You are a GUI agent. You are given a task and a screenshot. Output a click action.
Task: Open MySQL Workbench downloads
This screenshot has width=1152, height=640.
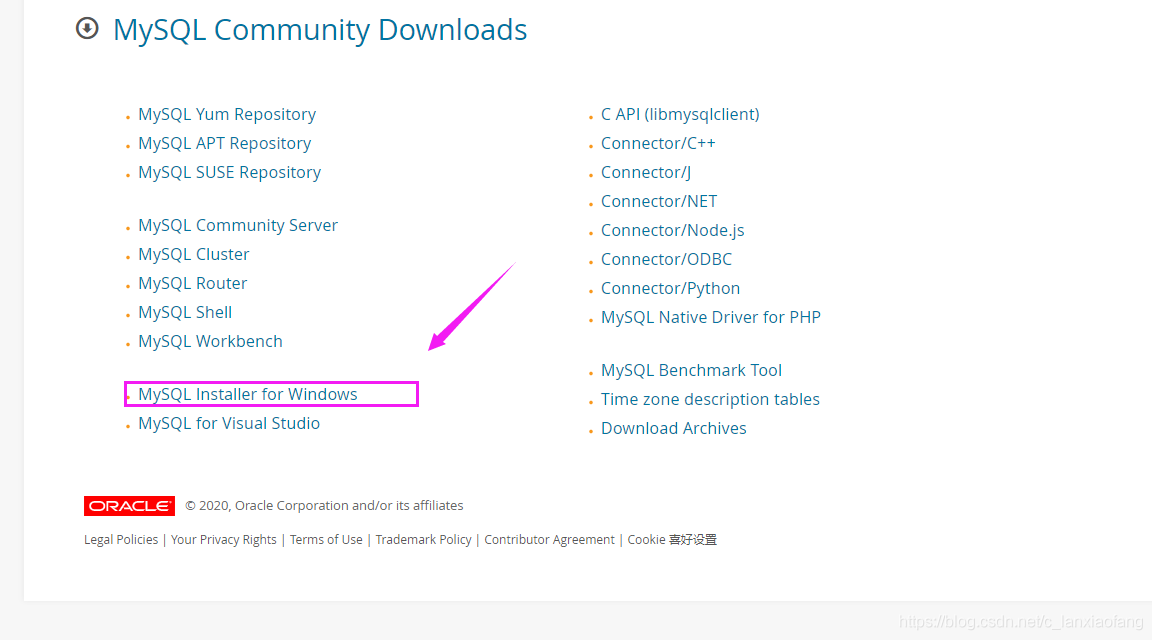210,341
